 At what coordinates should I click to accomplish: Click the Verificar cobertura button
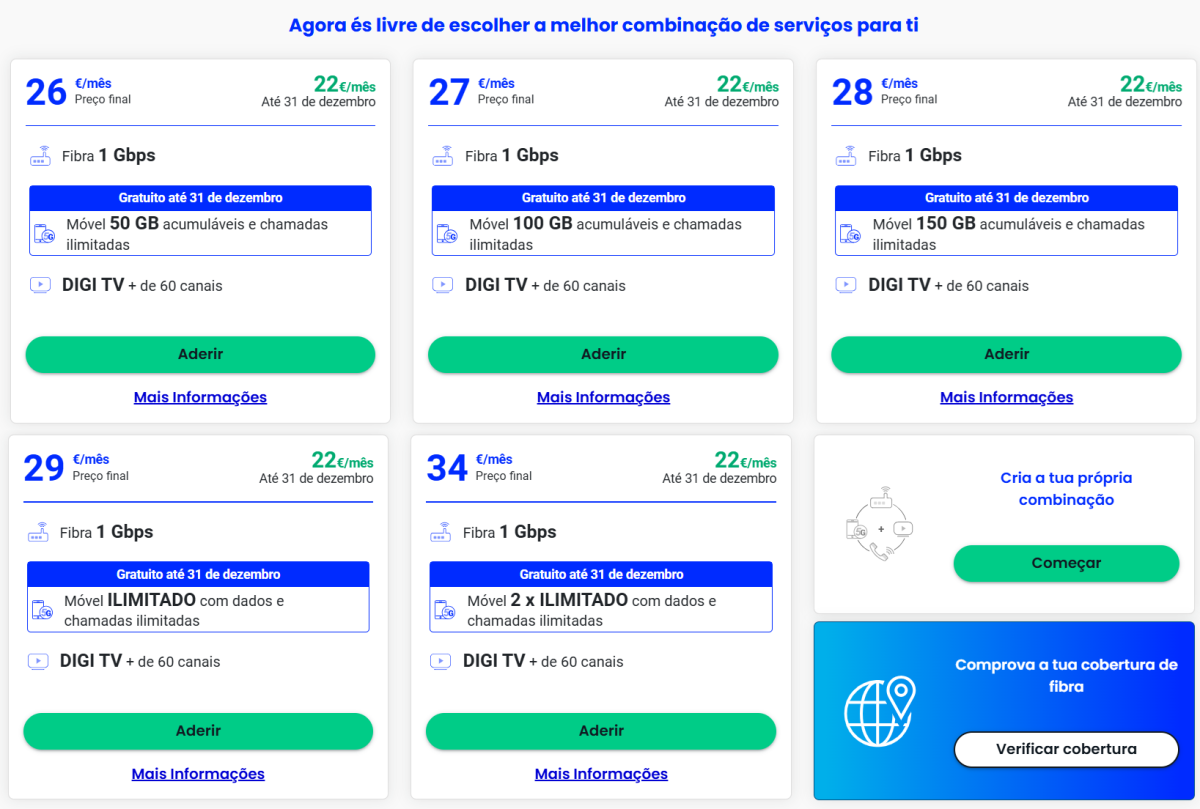pos(1066,749)
